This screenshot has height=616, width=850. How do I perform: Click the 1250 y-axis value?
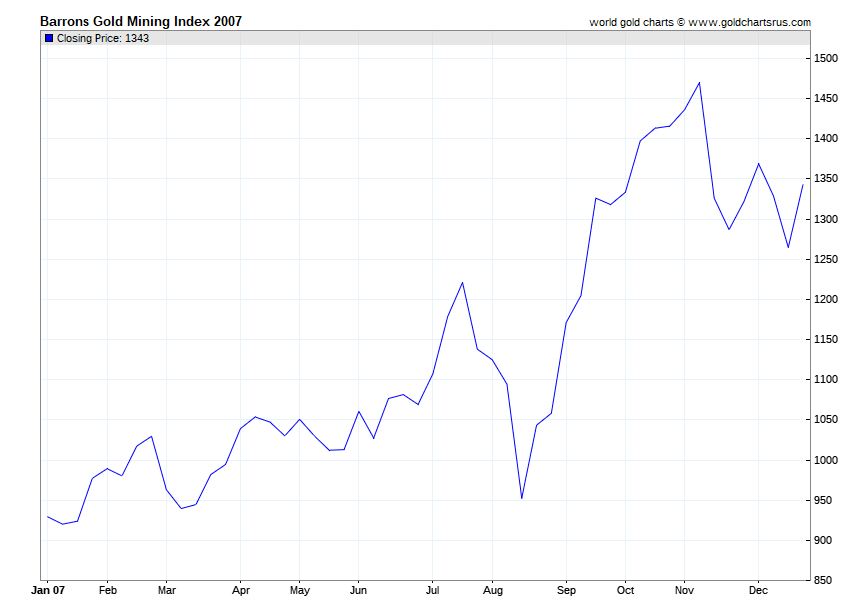point(826,259)
